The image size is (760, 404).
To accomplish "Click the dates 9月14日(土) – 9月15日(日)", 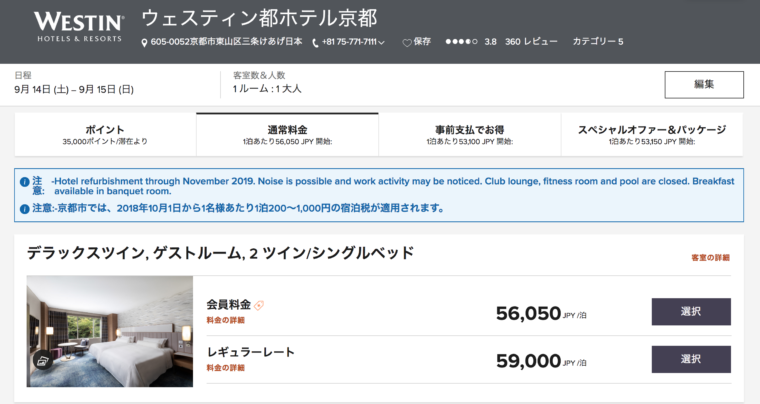I will [74, 89].
